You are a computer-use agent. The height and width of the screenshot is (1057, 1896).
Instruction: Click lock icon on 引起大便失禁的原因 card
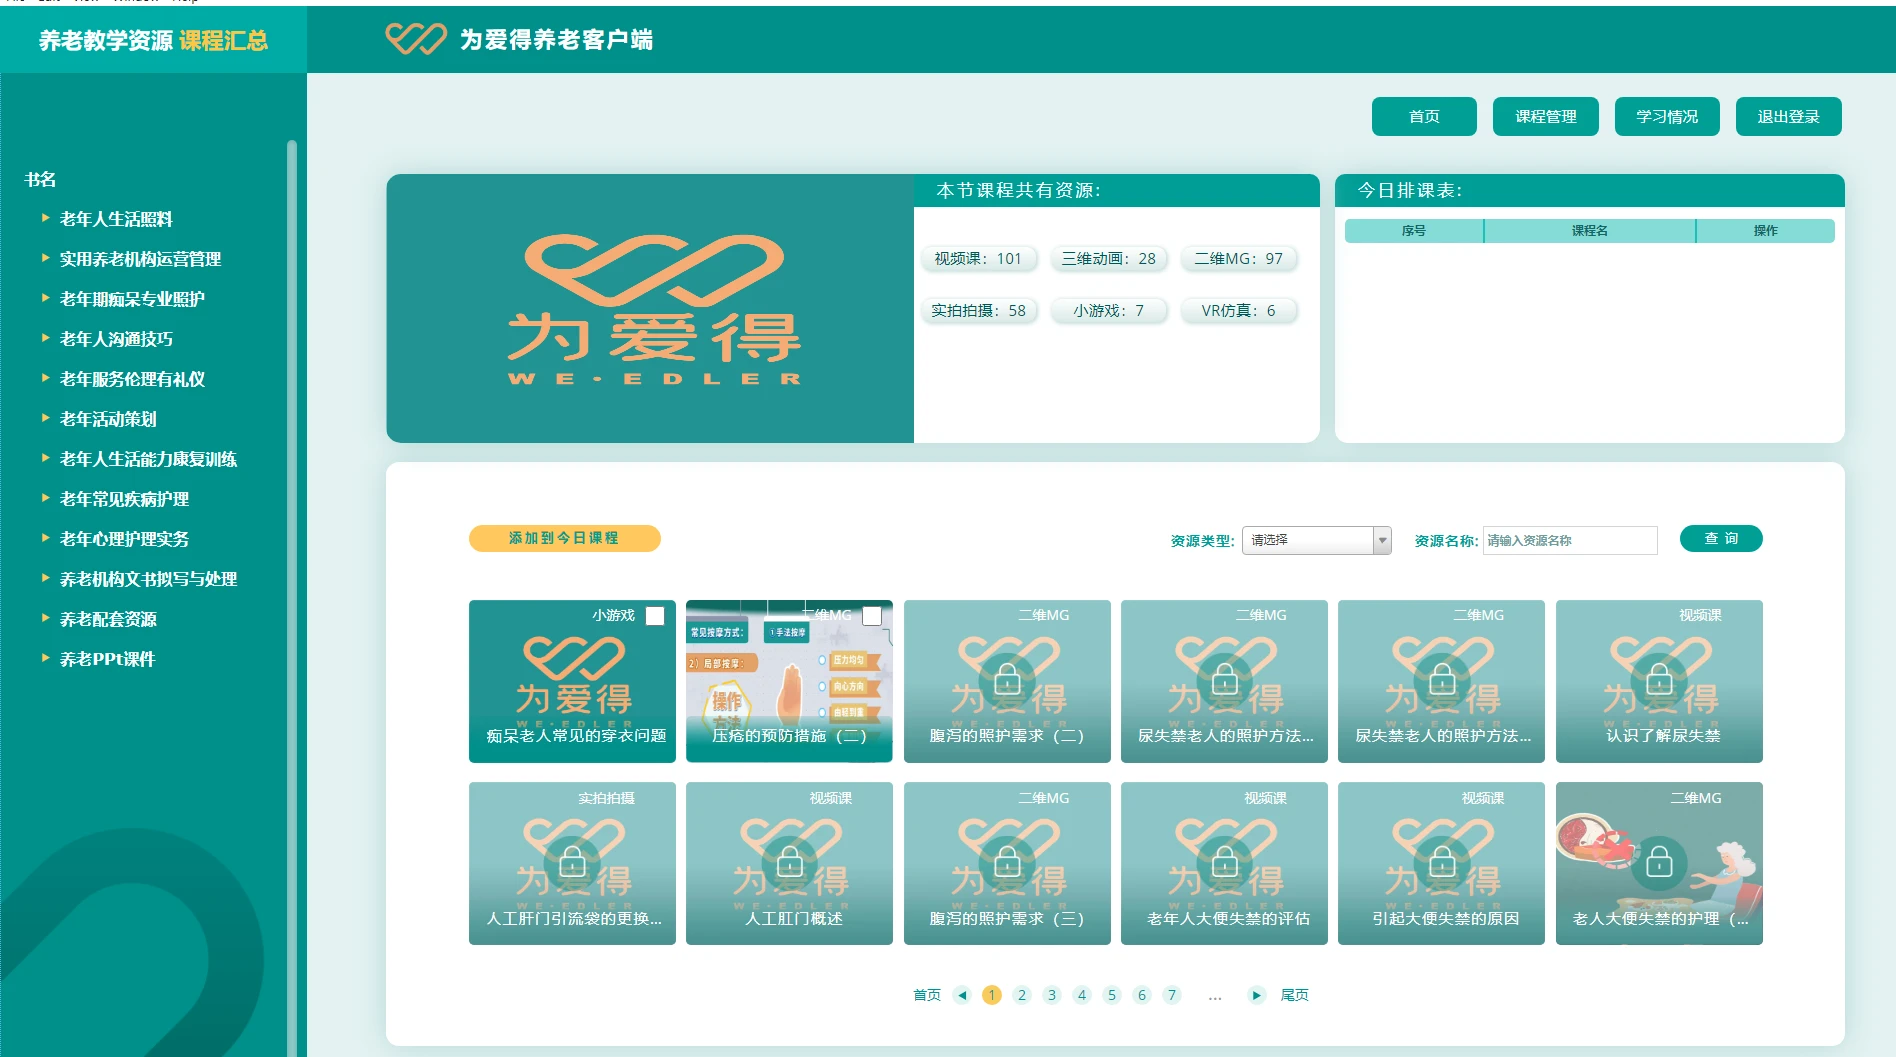pyautogui.click(x=1441, y=863)
